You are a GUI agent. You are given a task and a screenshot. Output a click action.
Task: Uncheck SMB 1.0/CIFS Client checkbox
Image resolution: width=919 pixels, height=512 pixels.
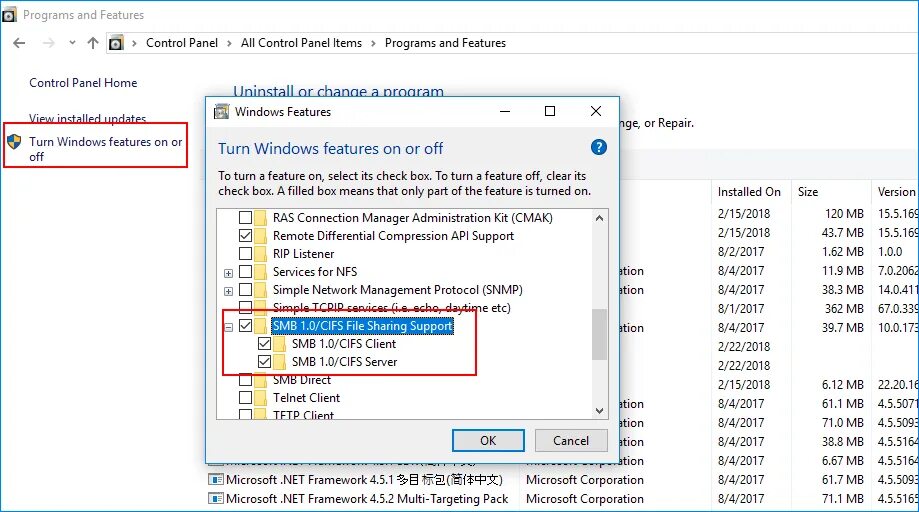tap(264, 344)
